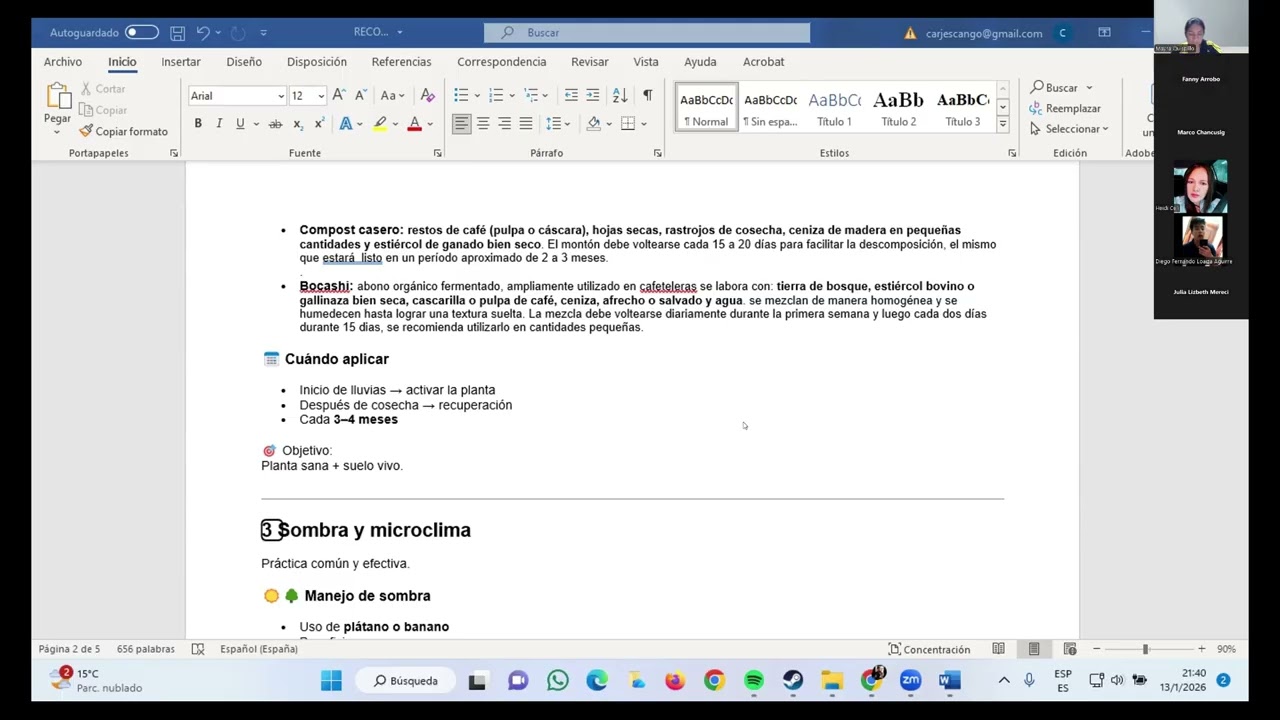The image size is (1280, 720).
Task: Decrease paragraph indent
Action: point(571,95)
